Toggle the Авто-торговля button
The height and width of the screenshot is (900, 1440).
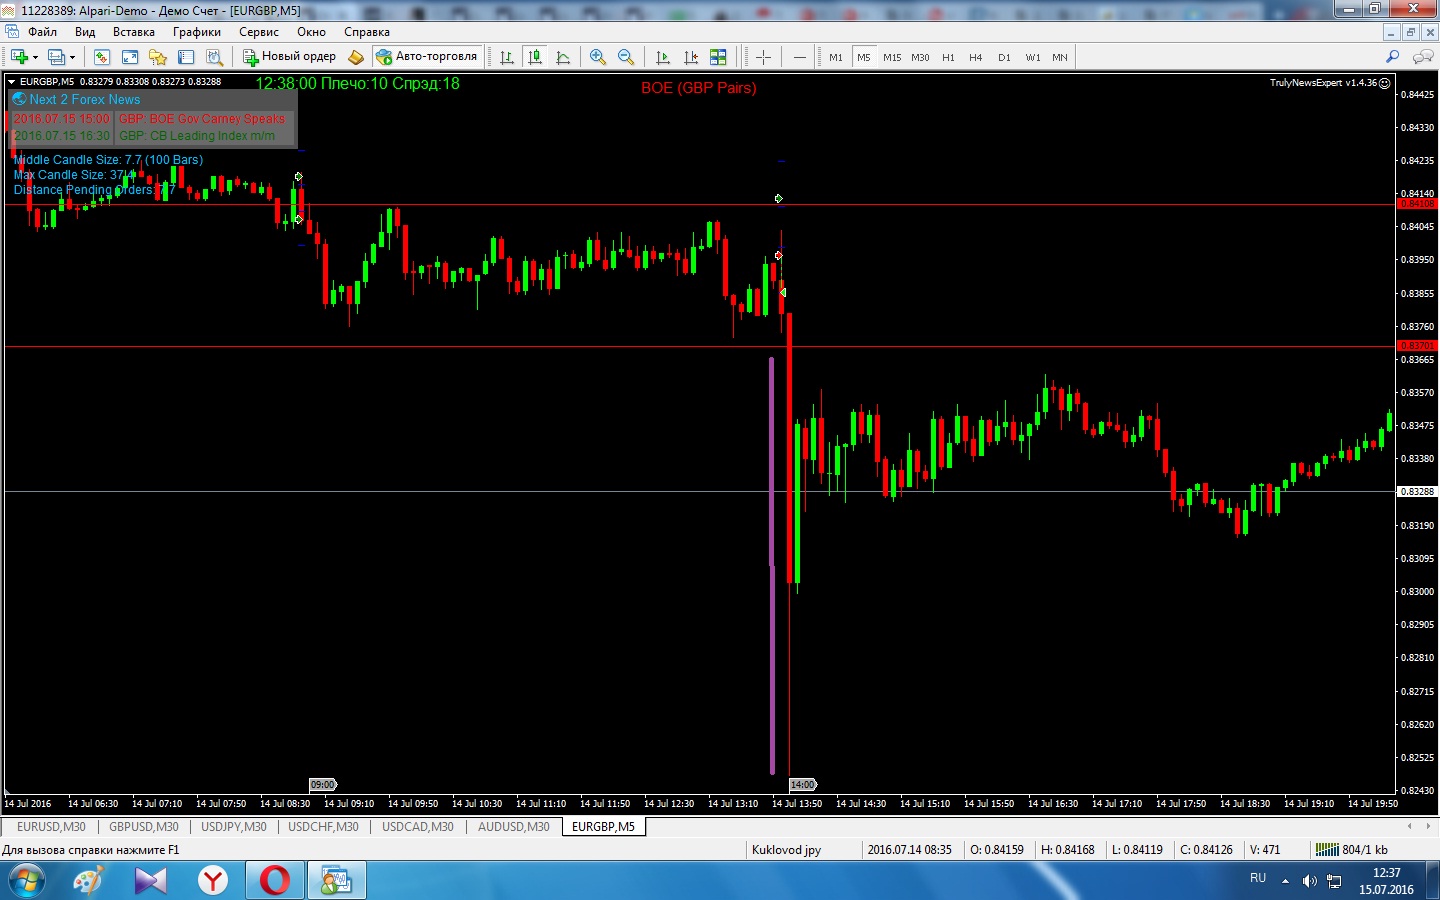tap(427, 57)
